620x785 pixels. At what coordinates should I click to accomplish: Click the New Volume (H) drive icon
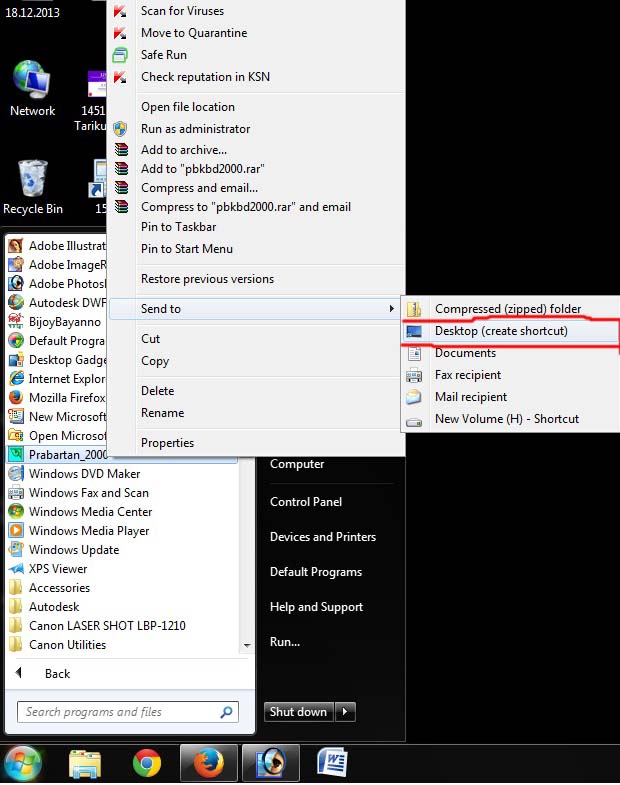pyautogui.click(x=414, y=422)
